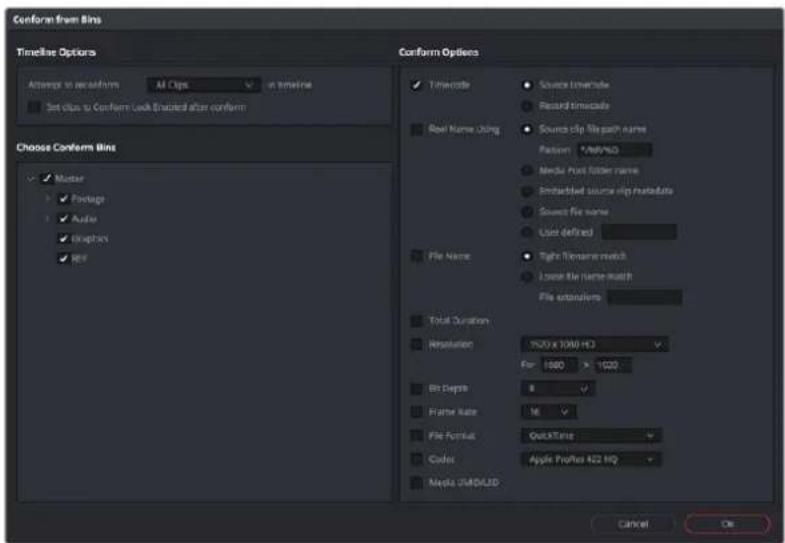Click the File extensions input field
The image size is (785, 543).
point(645,297)
